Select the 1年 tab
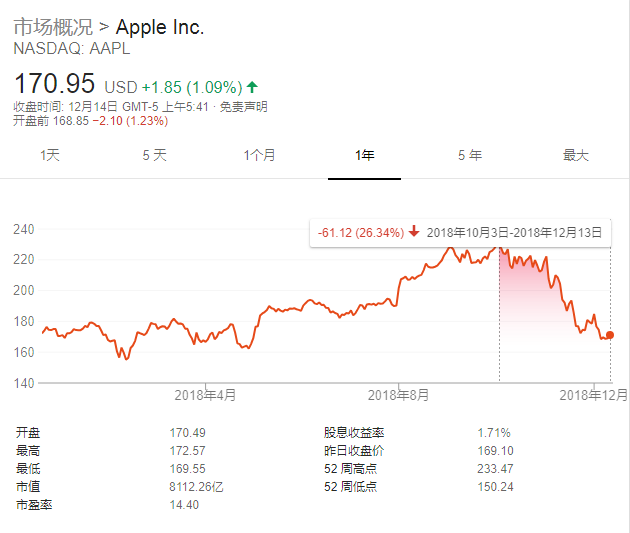This screenshot has height=533, width=630. point(364,155)
